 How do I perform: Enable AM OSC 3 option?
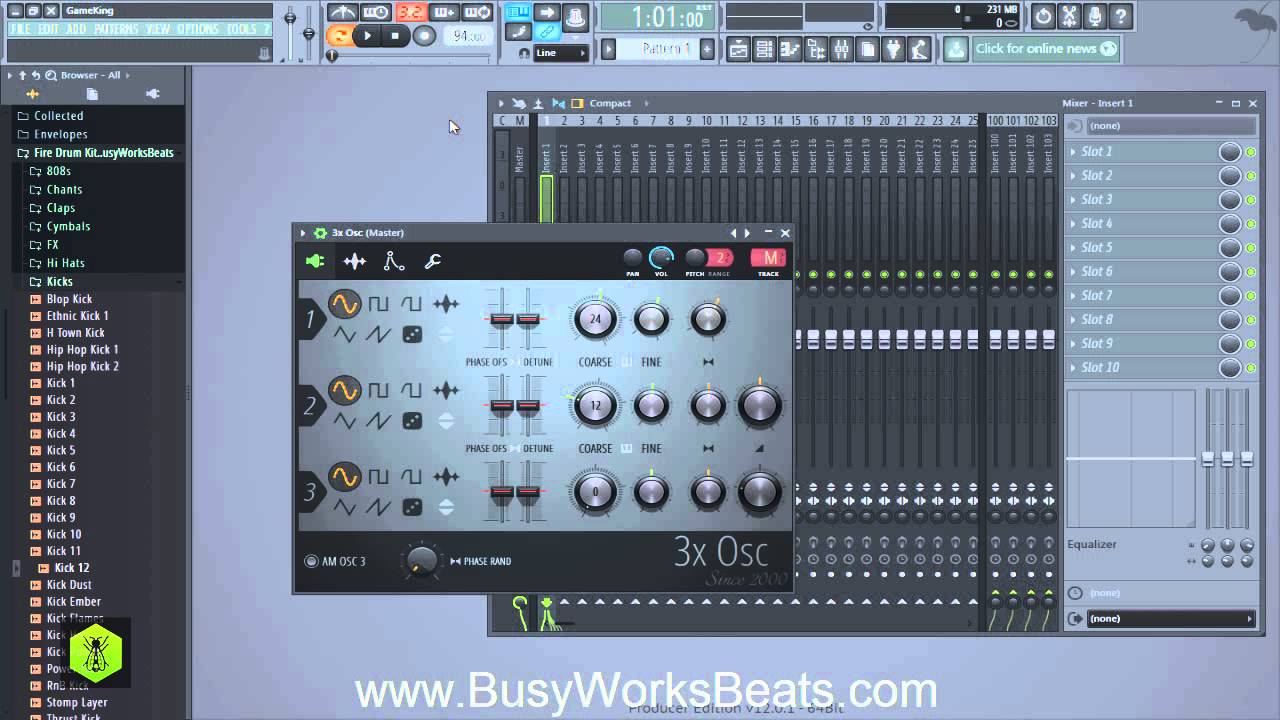tap(311, 561)
